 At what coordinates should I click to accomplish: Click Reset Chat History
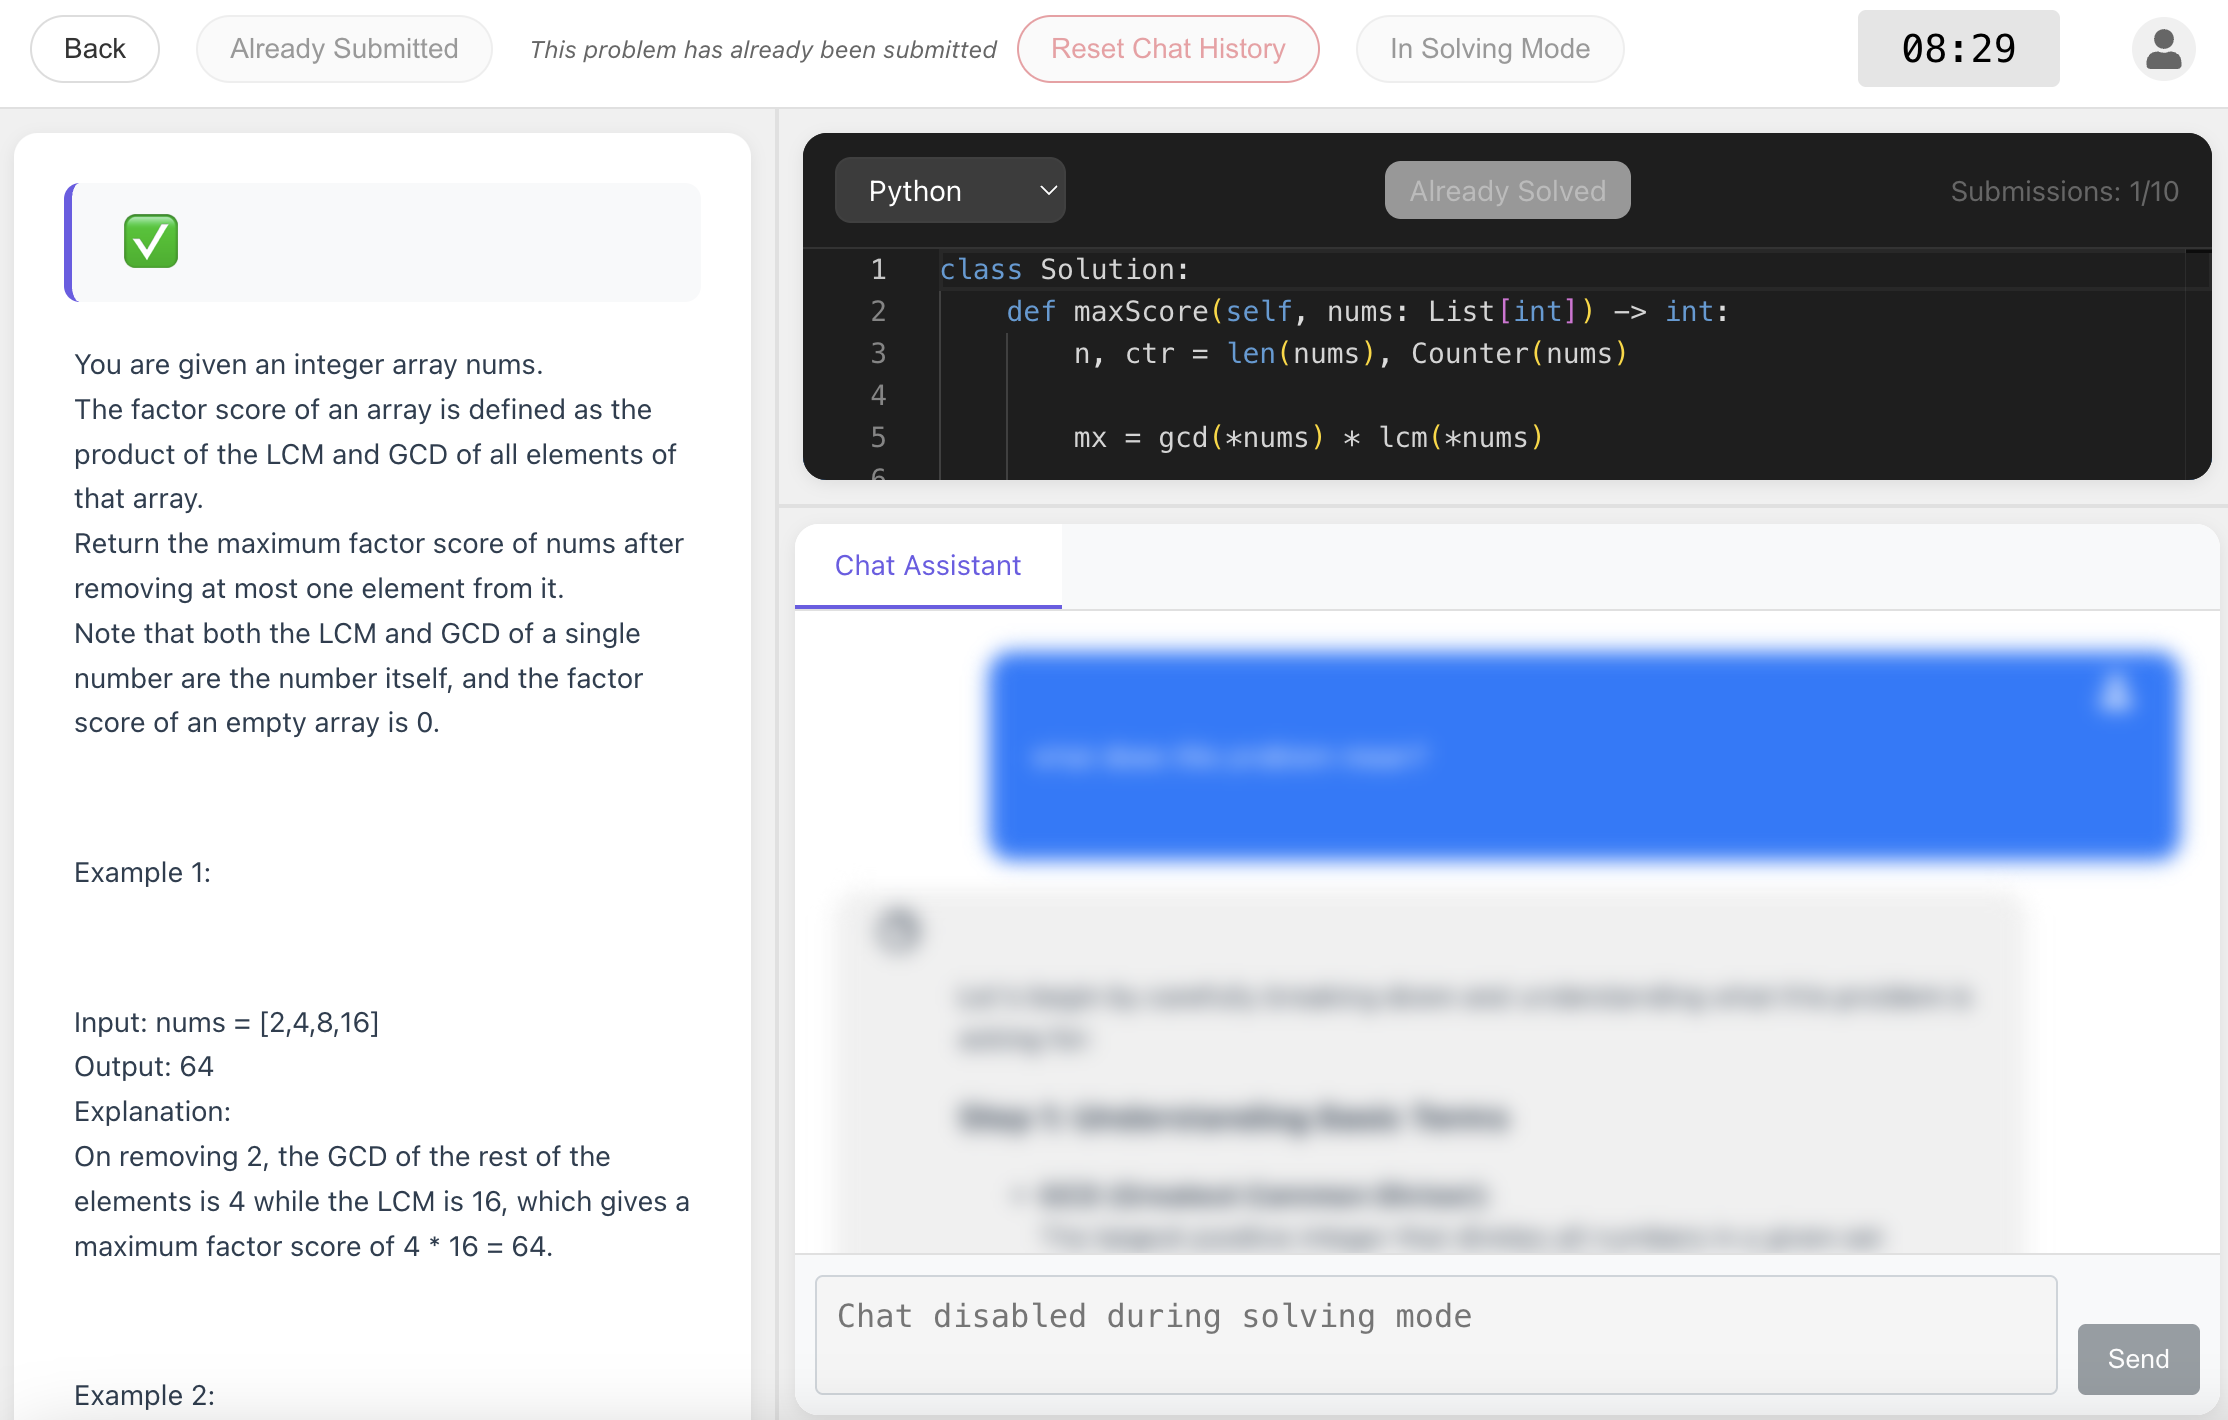pyautogui.click(x=1167, y=49)
